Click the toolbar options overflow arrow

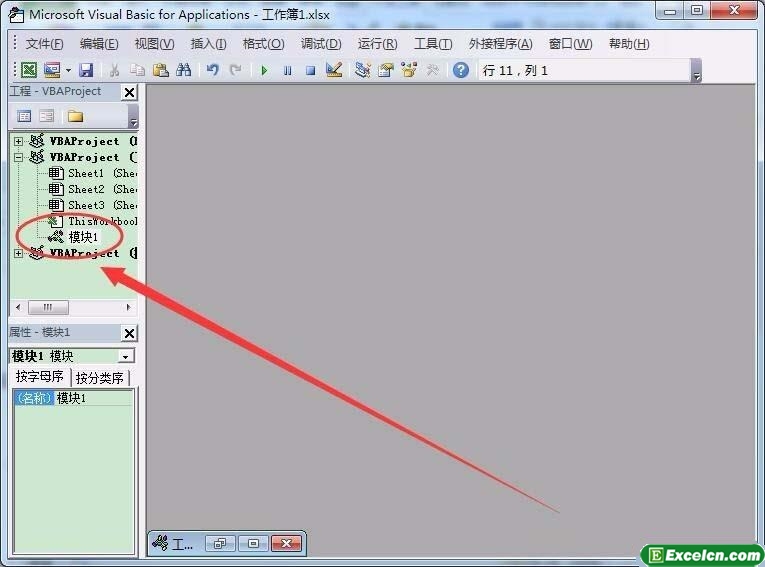[697, 71]
